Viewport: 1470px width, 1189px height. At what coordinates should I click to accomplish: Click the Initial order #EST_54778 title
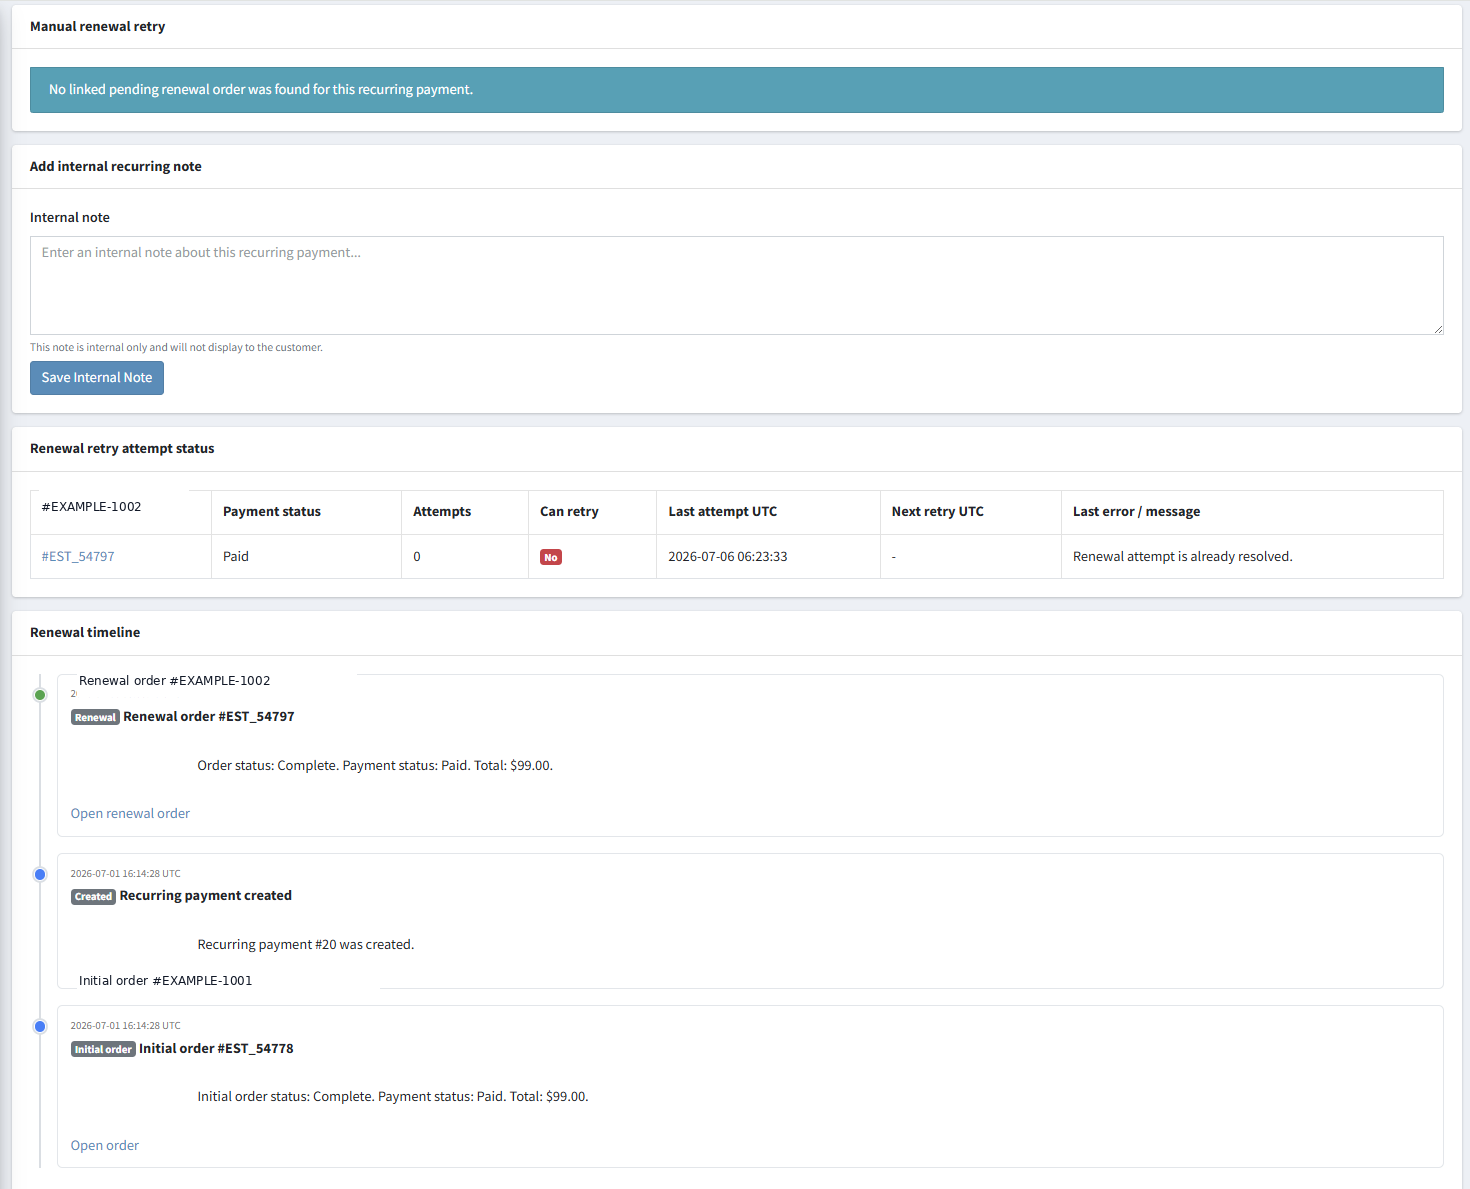click(x=216, y=1049)
